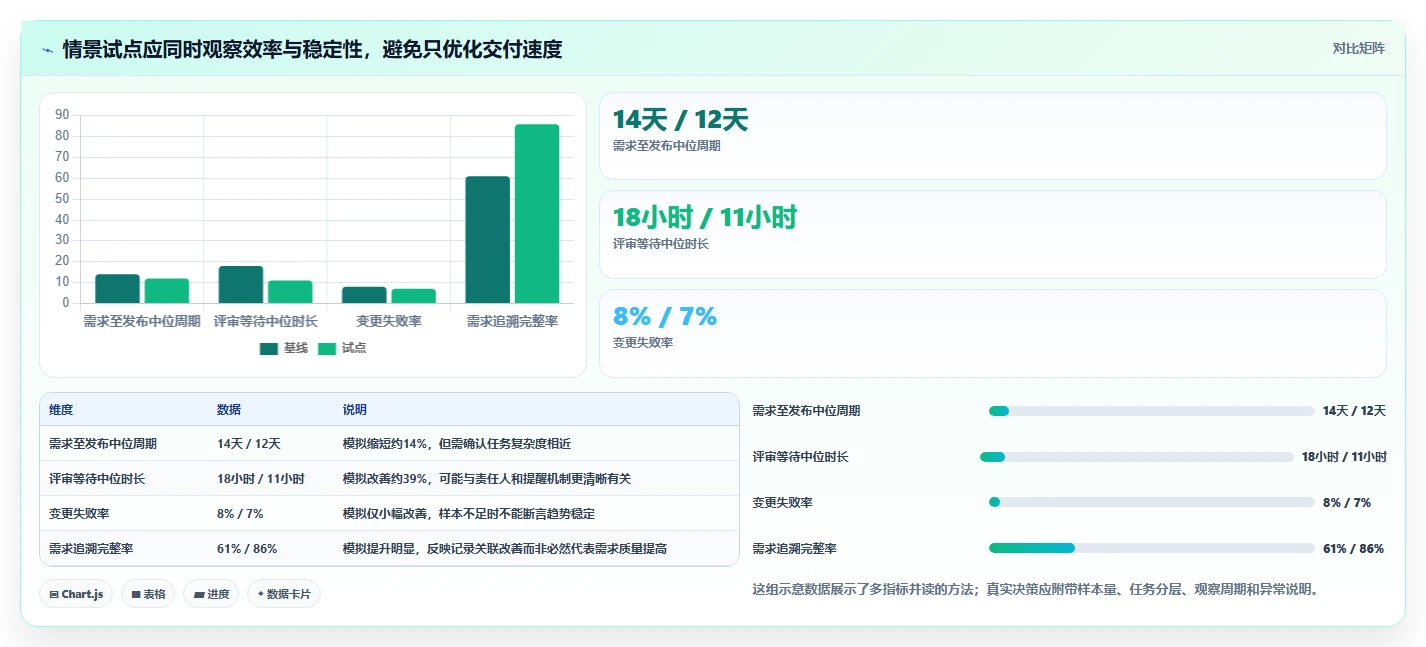1426x647 pixels.
Task: Click the 61% / 86% progress value label
Action: click(x=1353, y=549)
